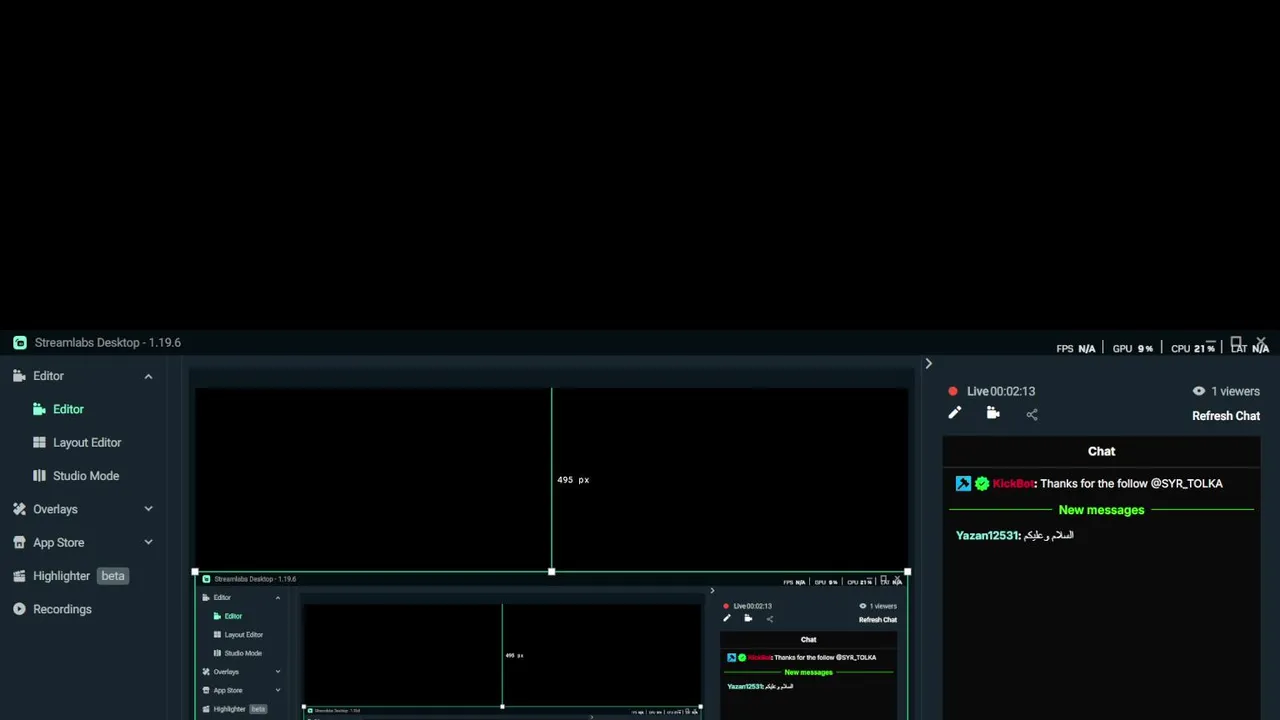Click the GPU 9% readout
1280x720 pixels.
(1133, 348)
